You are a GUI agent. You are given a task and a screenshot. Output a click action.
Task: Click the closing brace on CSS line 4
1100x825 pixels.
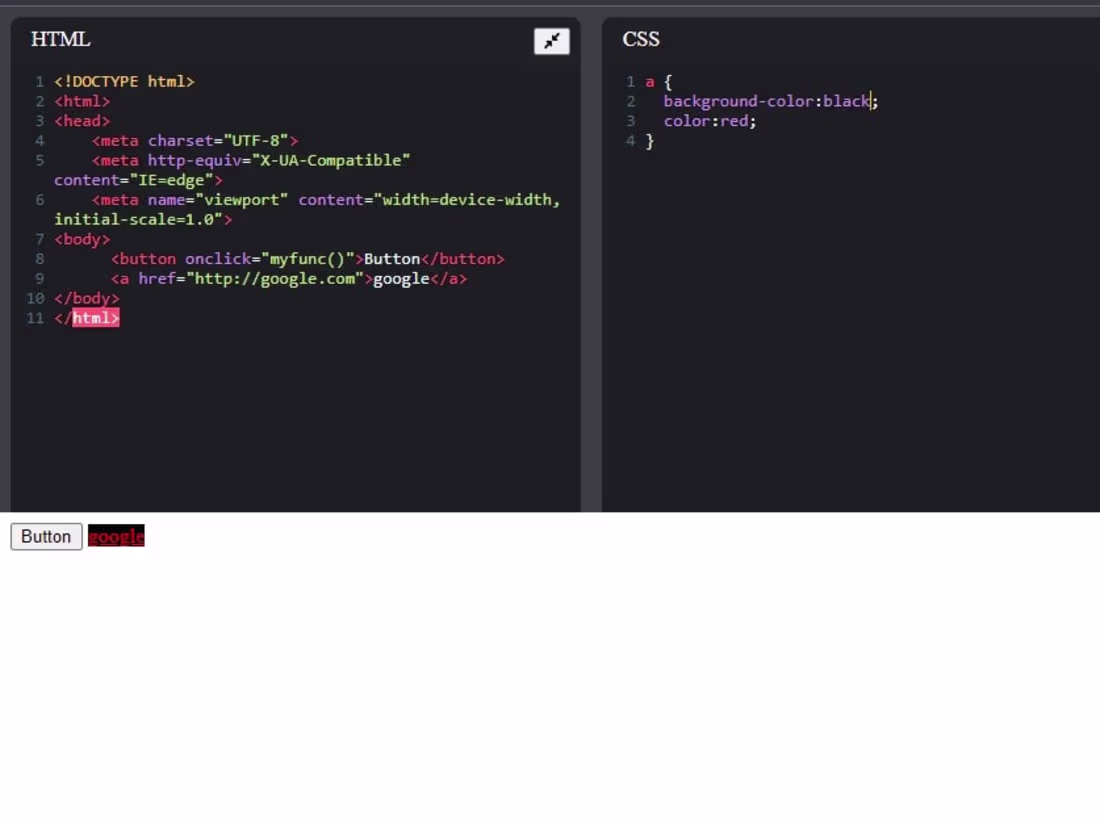652,140
